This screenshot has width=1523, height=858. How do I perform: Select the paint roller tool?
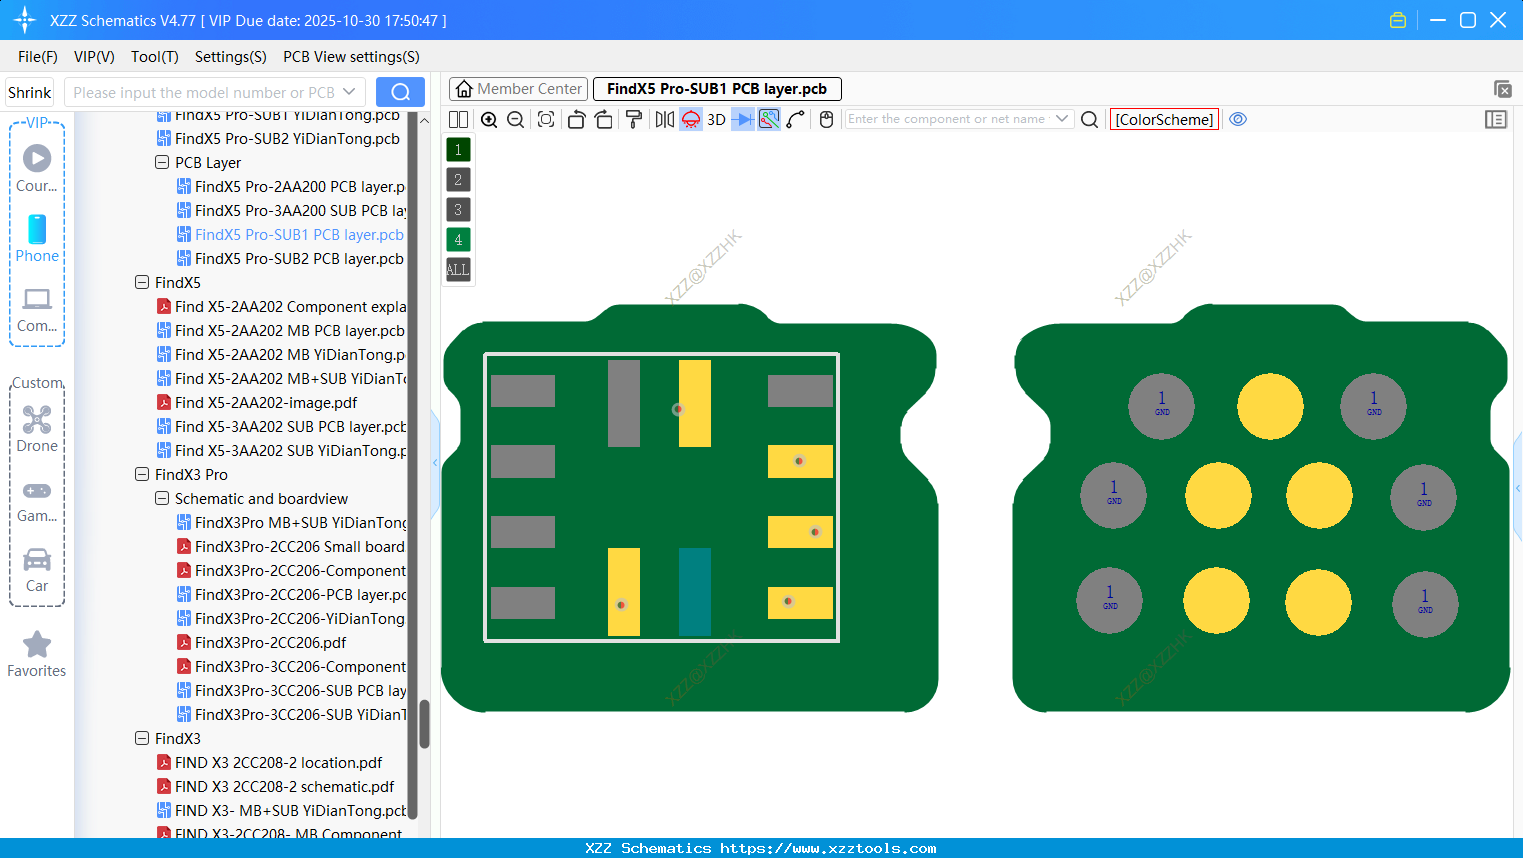pyautogui.click(x=634, y=120)
